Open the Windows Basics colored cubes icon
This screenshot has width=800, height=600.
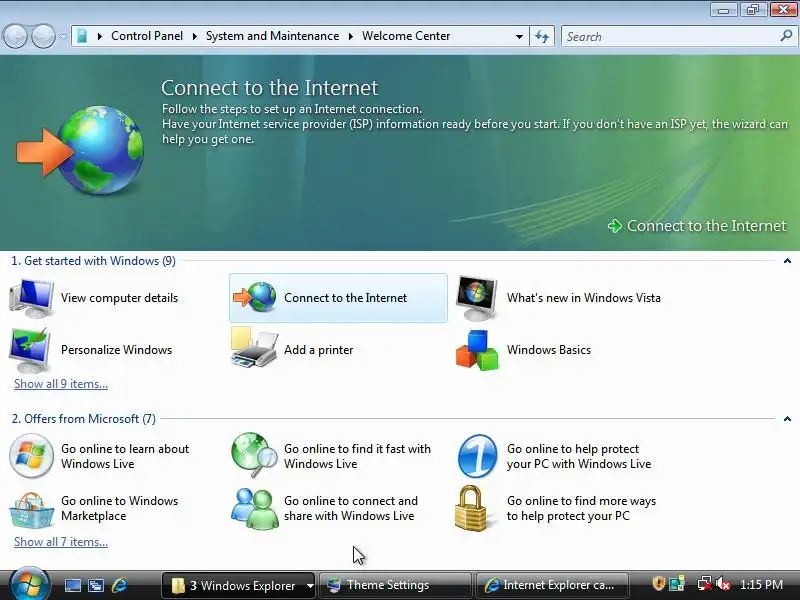[x=477, y=350]
